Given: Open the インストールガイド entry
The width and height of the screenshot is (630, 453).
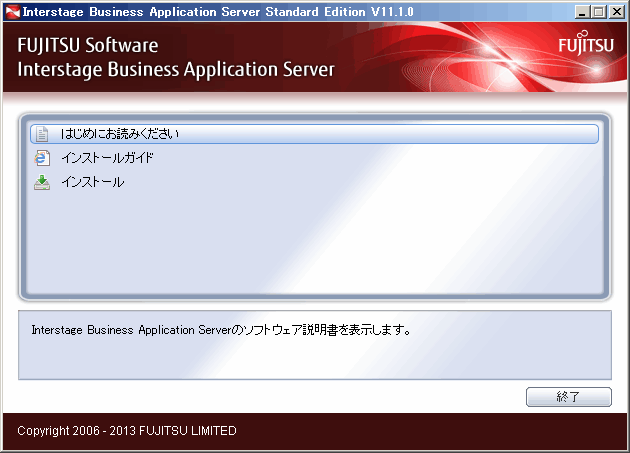Looking at the screenshot, I should 107,158.
